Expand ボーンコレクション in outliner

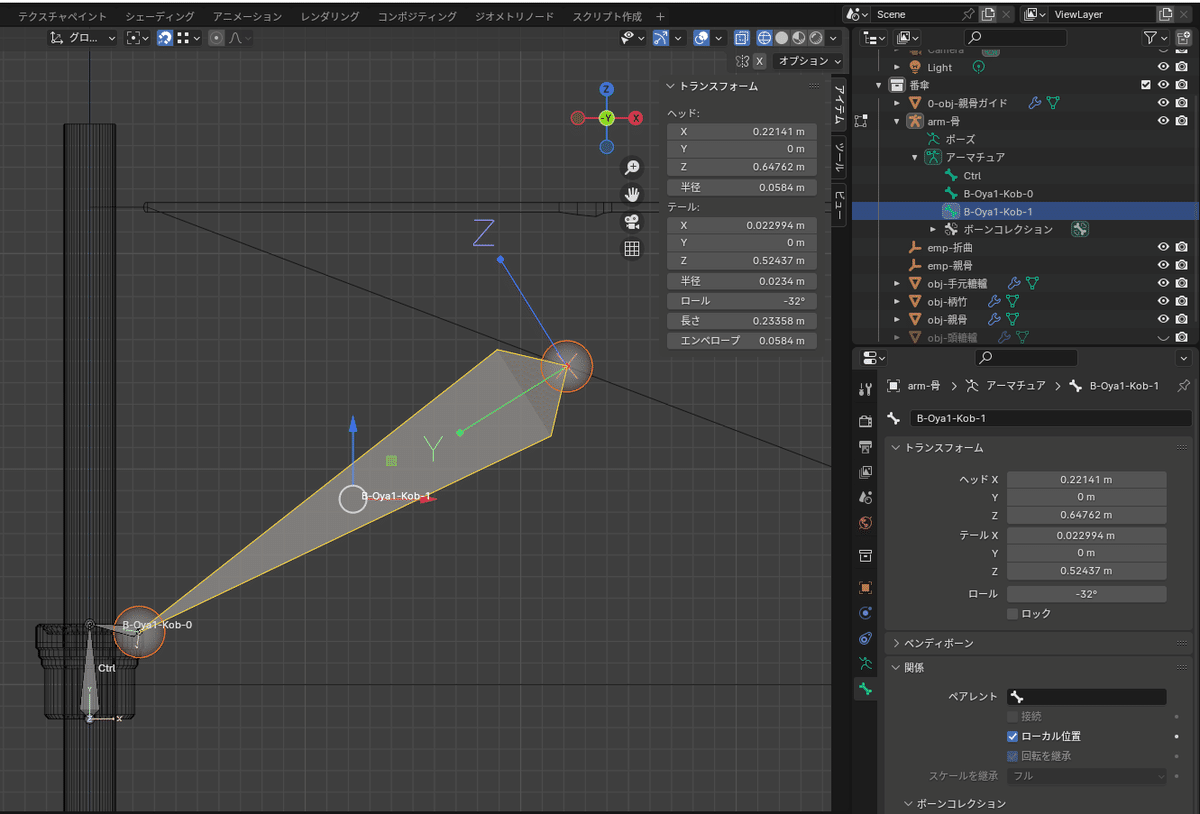pos(933,229)
